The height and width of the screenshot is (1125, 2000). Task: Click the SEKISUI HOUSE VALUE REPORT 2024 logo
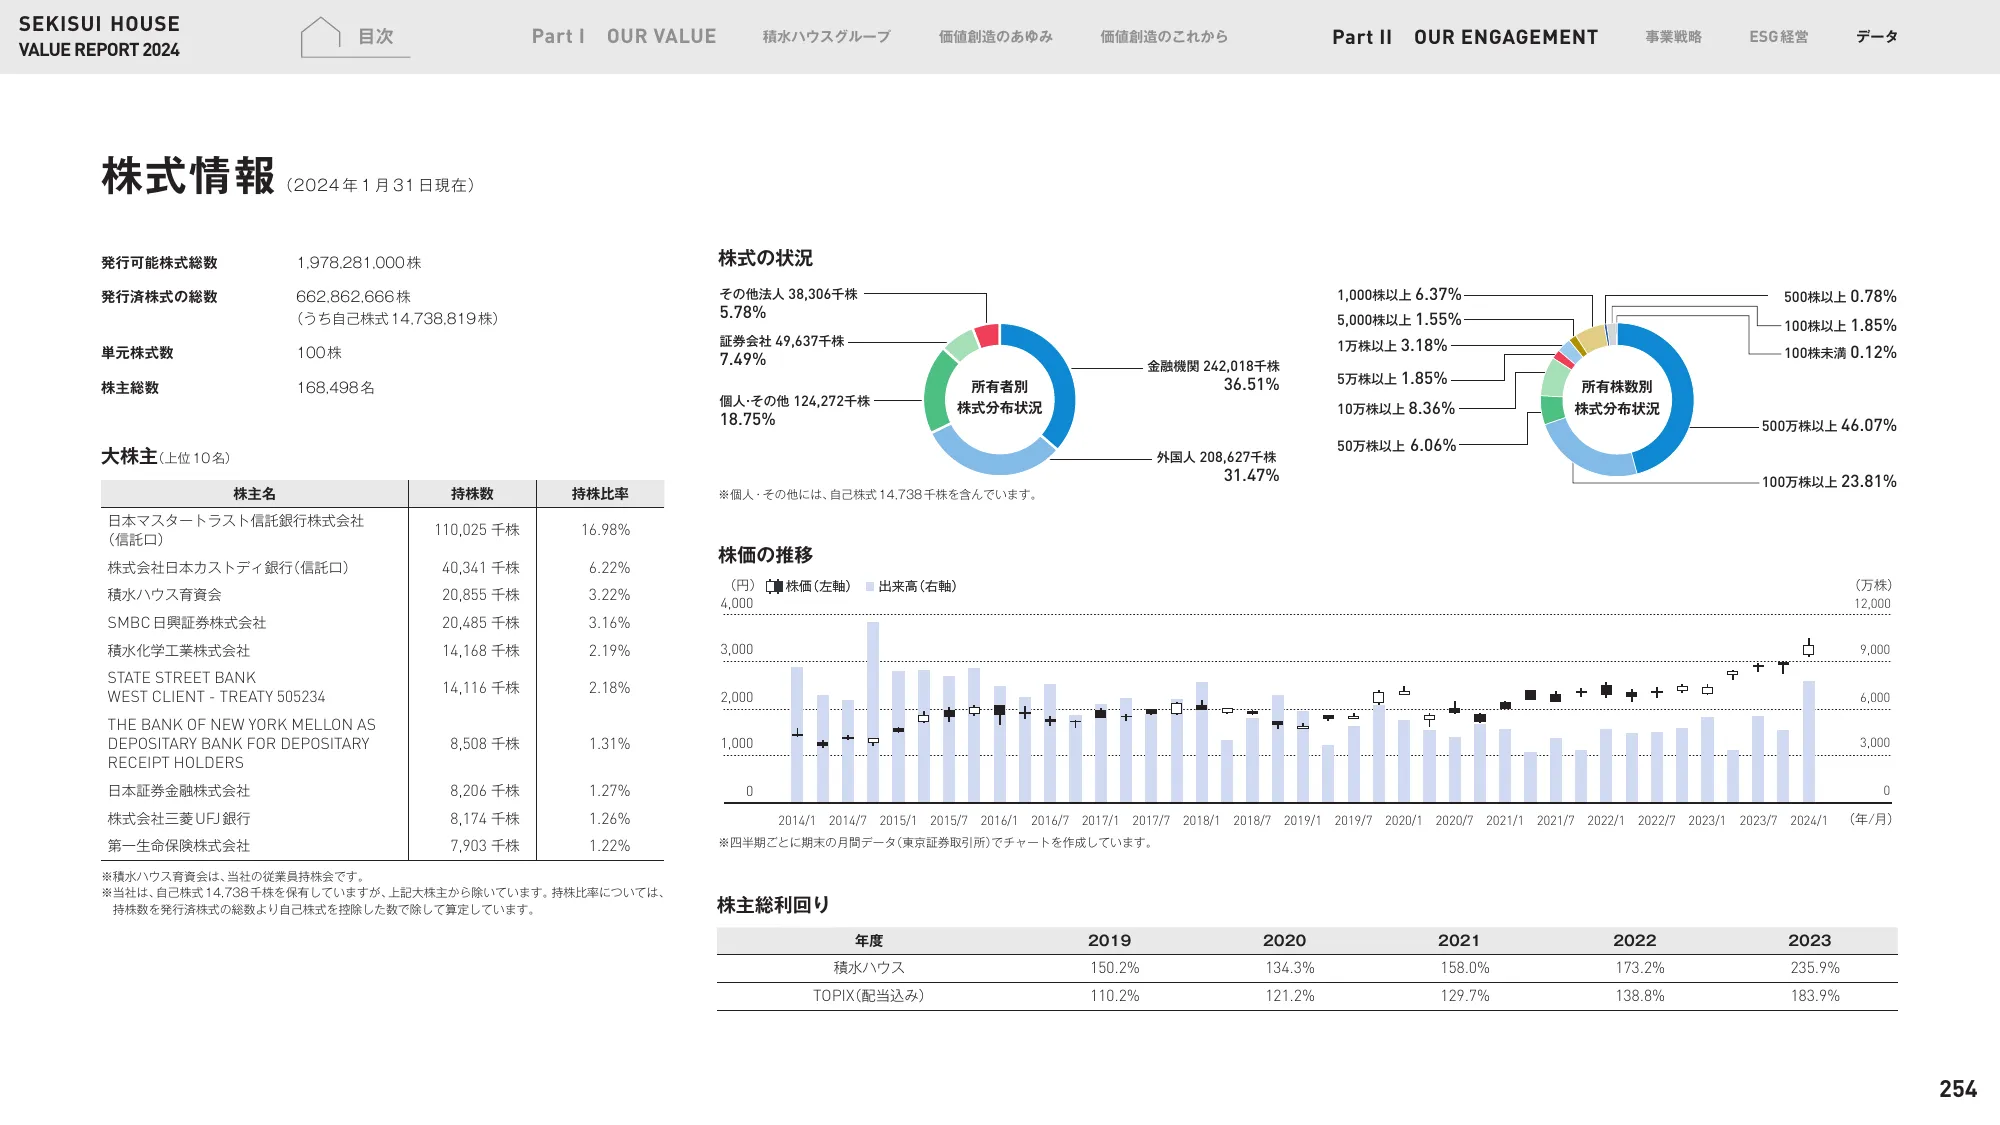[x=99, y=33]
